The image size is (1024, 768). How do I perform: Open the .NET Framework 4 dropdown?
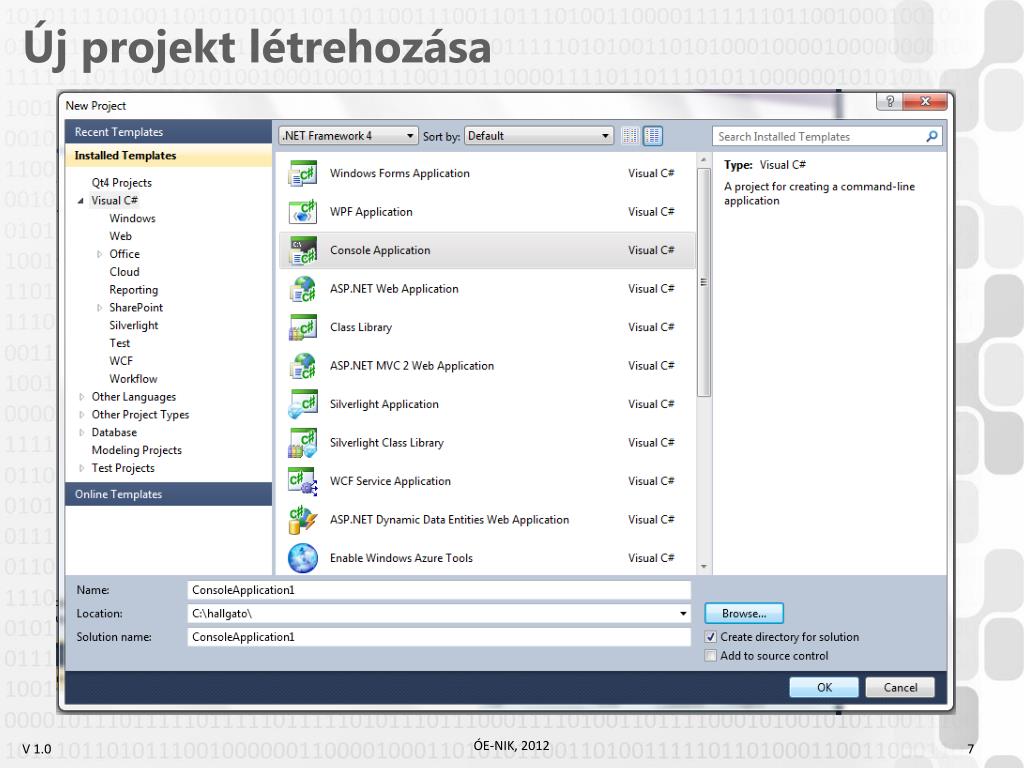348,136
